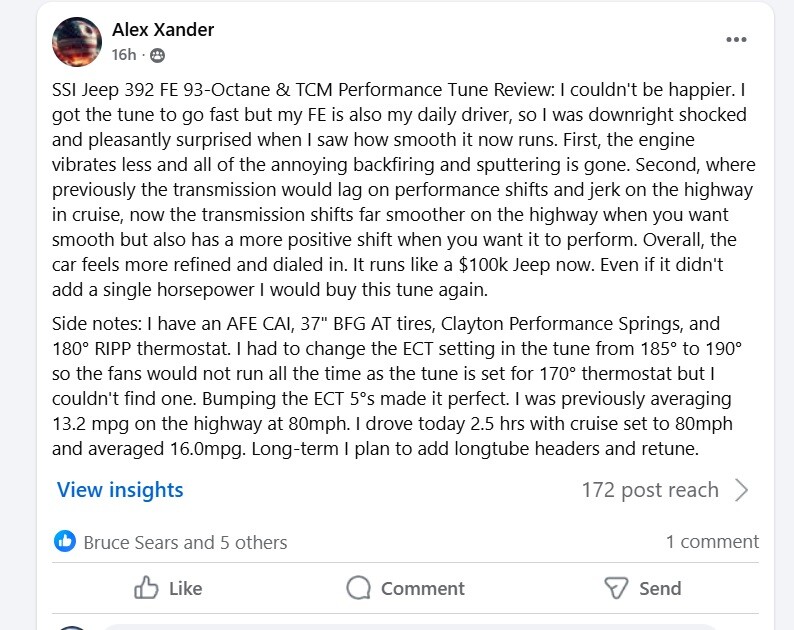Click the blue thumbs-up reaction icon
This screenshot has height=630, width=794.
[65, 541]
